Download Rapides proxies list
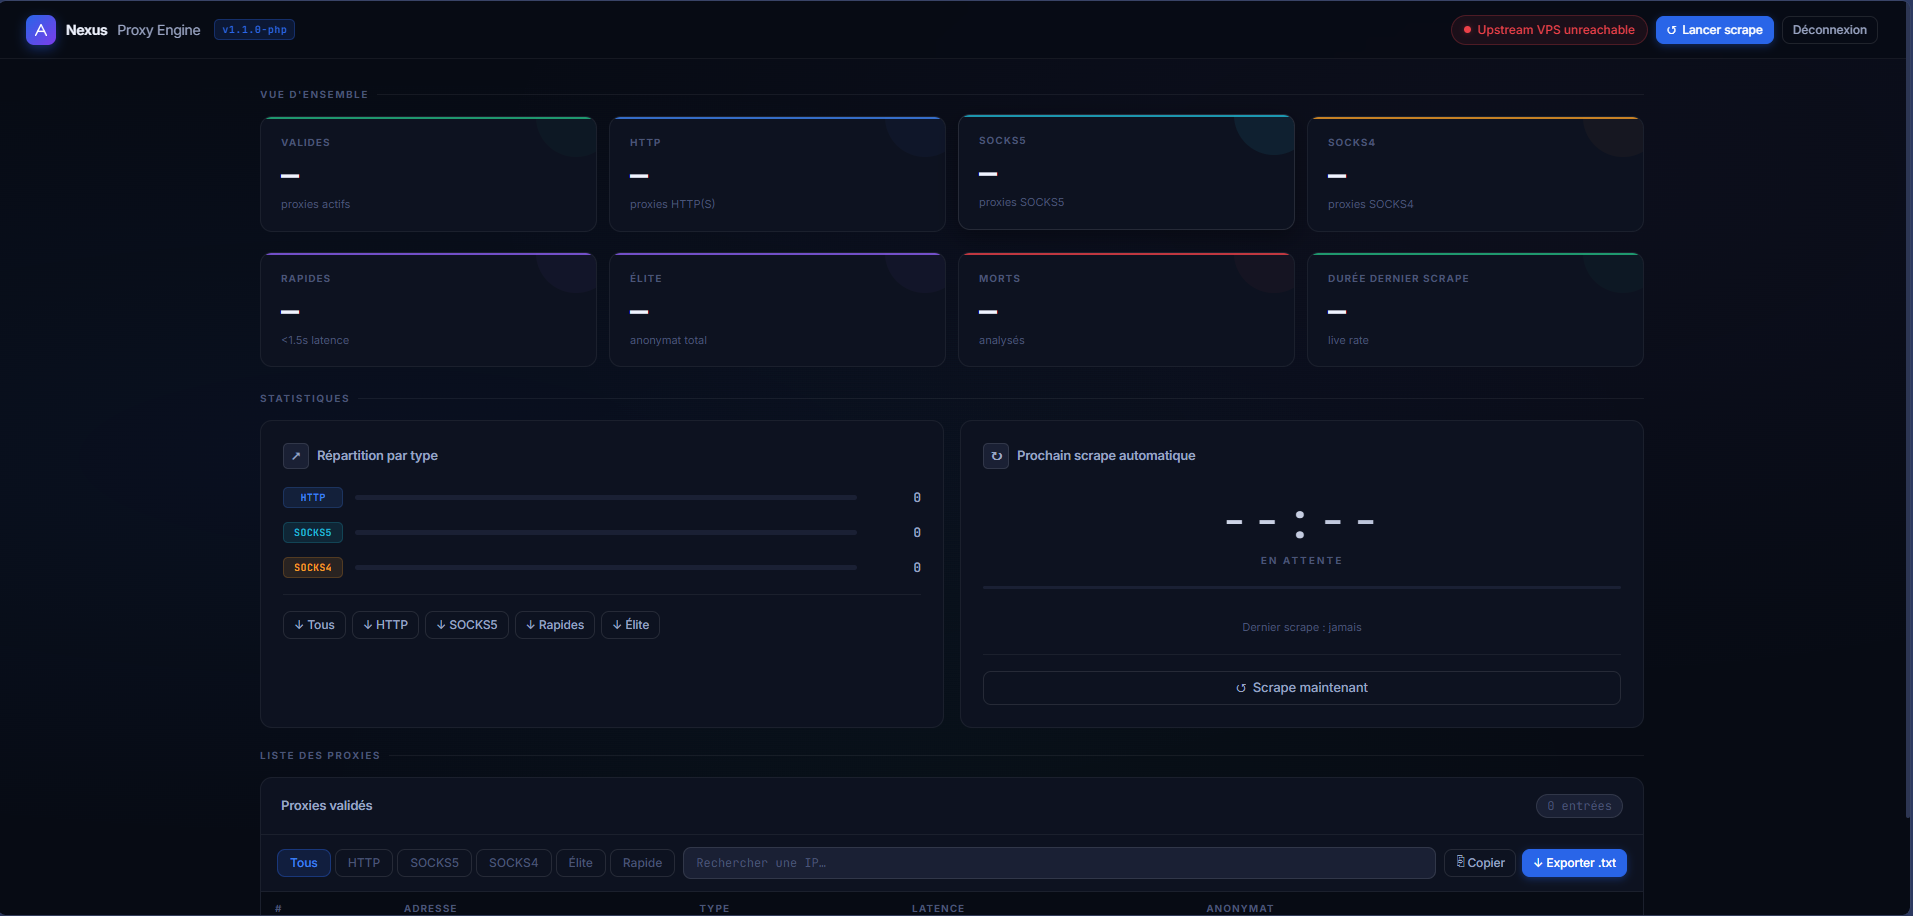This screenshot has width=1913, height=916. 555,625
